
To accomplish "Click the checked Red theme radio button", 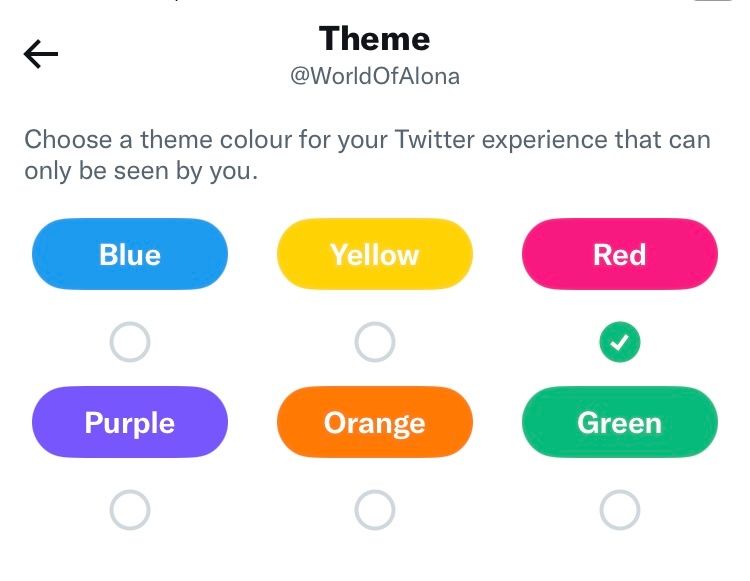I will 620,342.
